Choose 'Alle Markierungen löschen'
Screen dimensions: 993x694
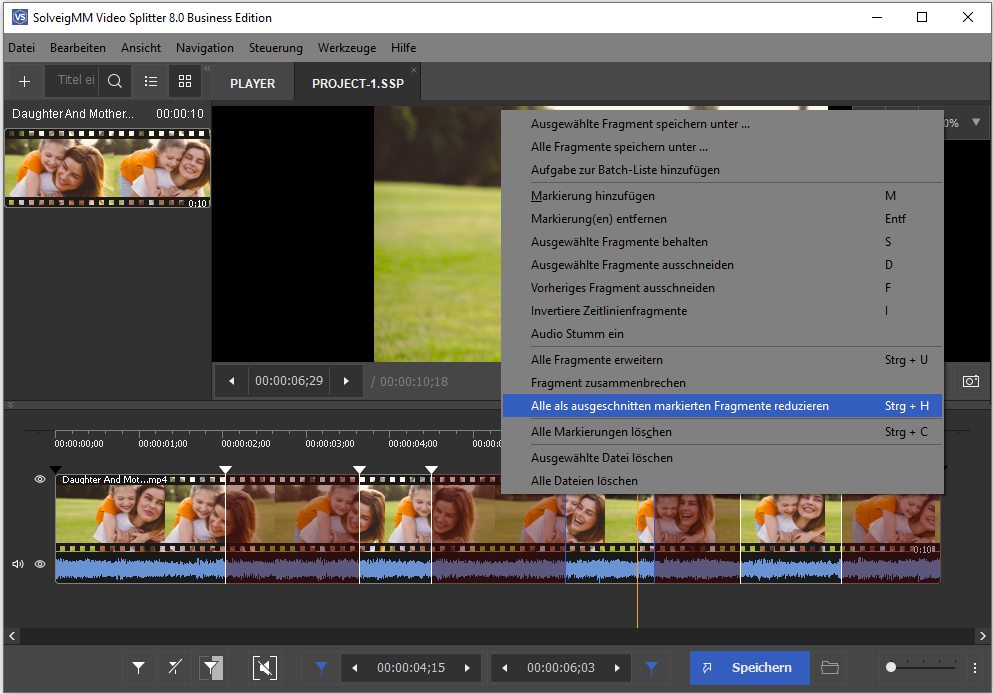tap(722, 432)
